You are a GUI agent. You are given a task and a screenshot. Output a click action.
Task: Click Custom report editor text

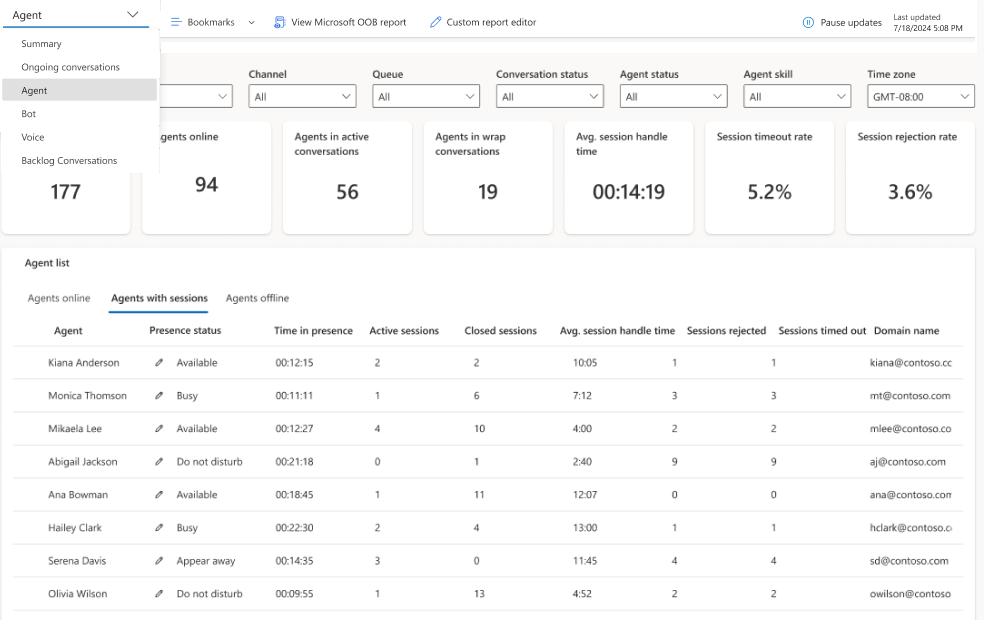(491, 22)
